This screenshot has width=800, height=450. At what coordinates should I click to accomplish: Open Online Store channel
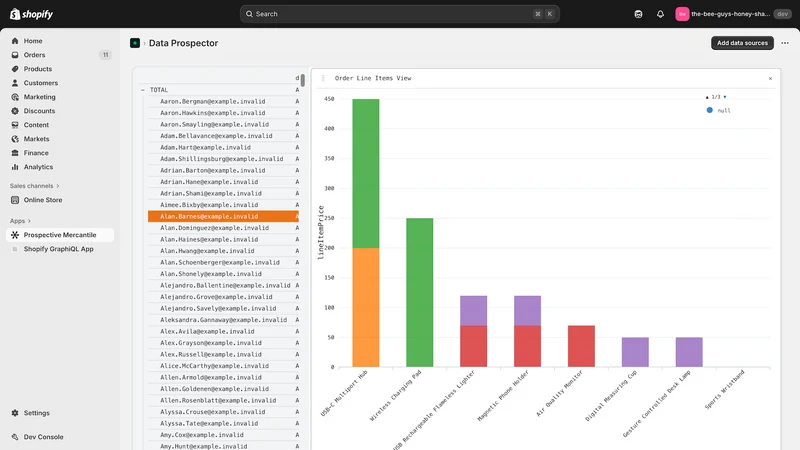(60, 200)
